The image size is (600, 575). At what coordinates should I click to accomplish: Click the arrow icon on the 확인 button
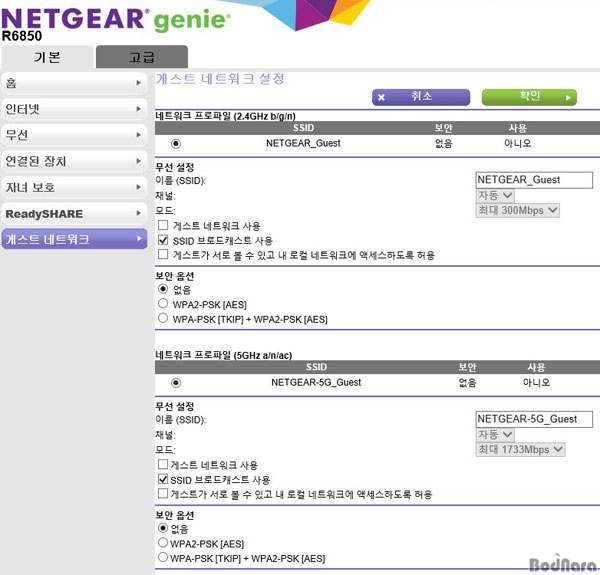[x=568, y=98]
